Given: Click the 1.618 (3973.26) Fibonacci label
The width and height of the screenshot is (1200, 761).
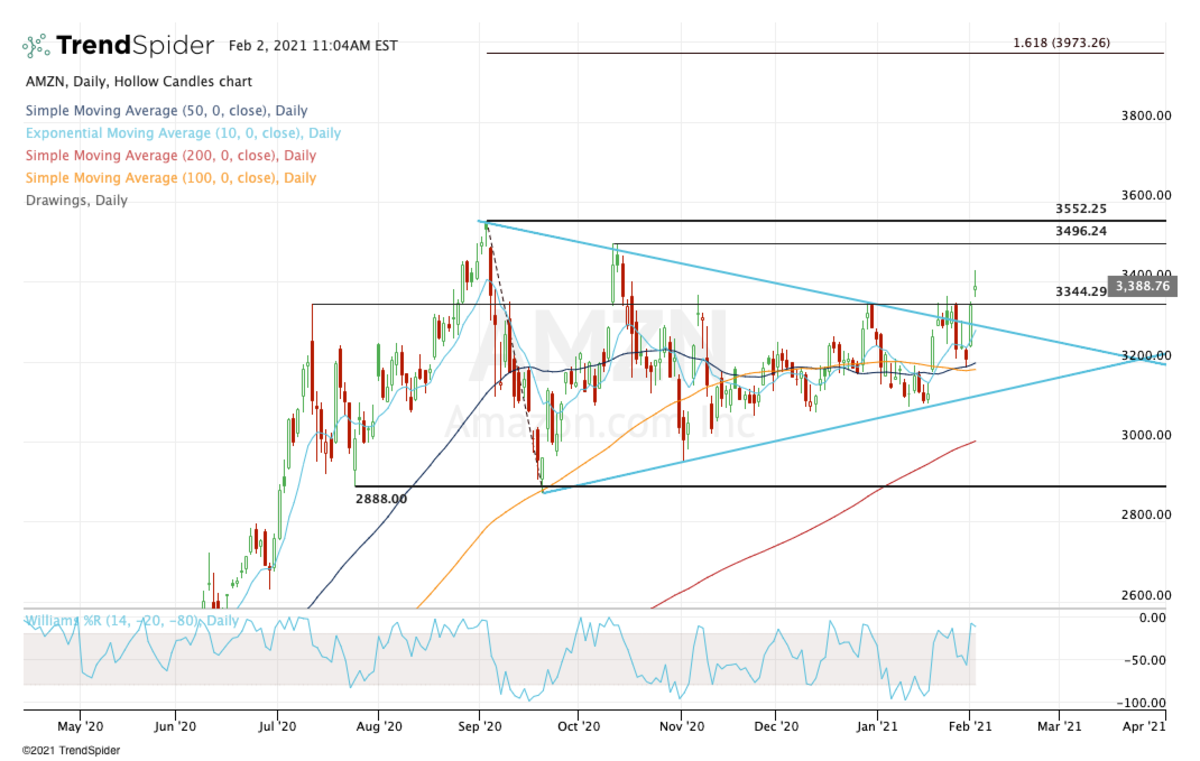Looking at the screenshot, I should click(x=1061, y=43).
